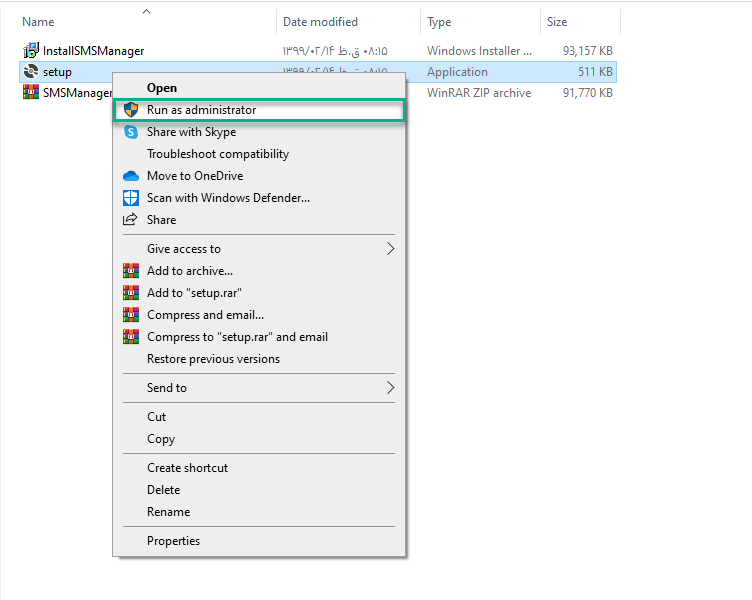This screenshot has width=752, height=600.
Task: Expand Send to submenu arrow
Action: pos(390,388)
